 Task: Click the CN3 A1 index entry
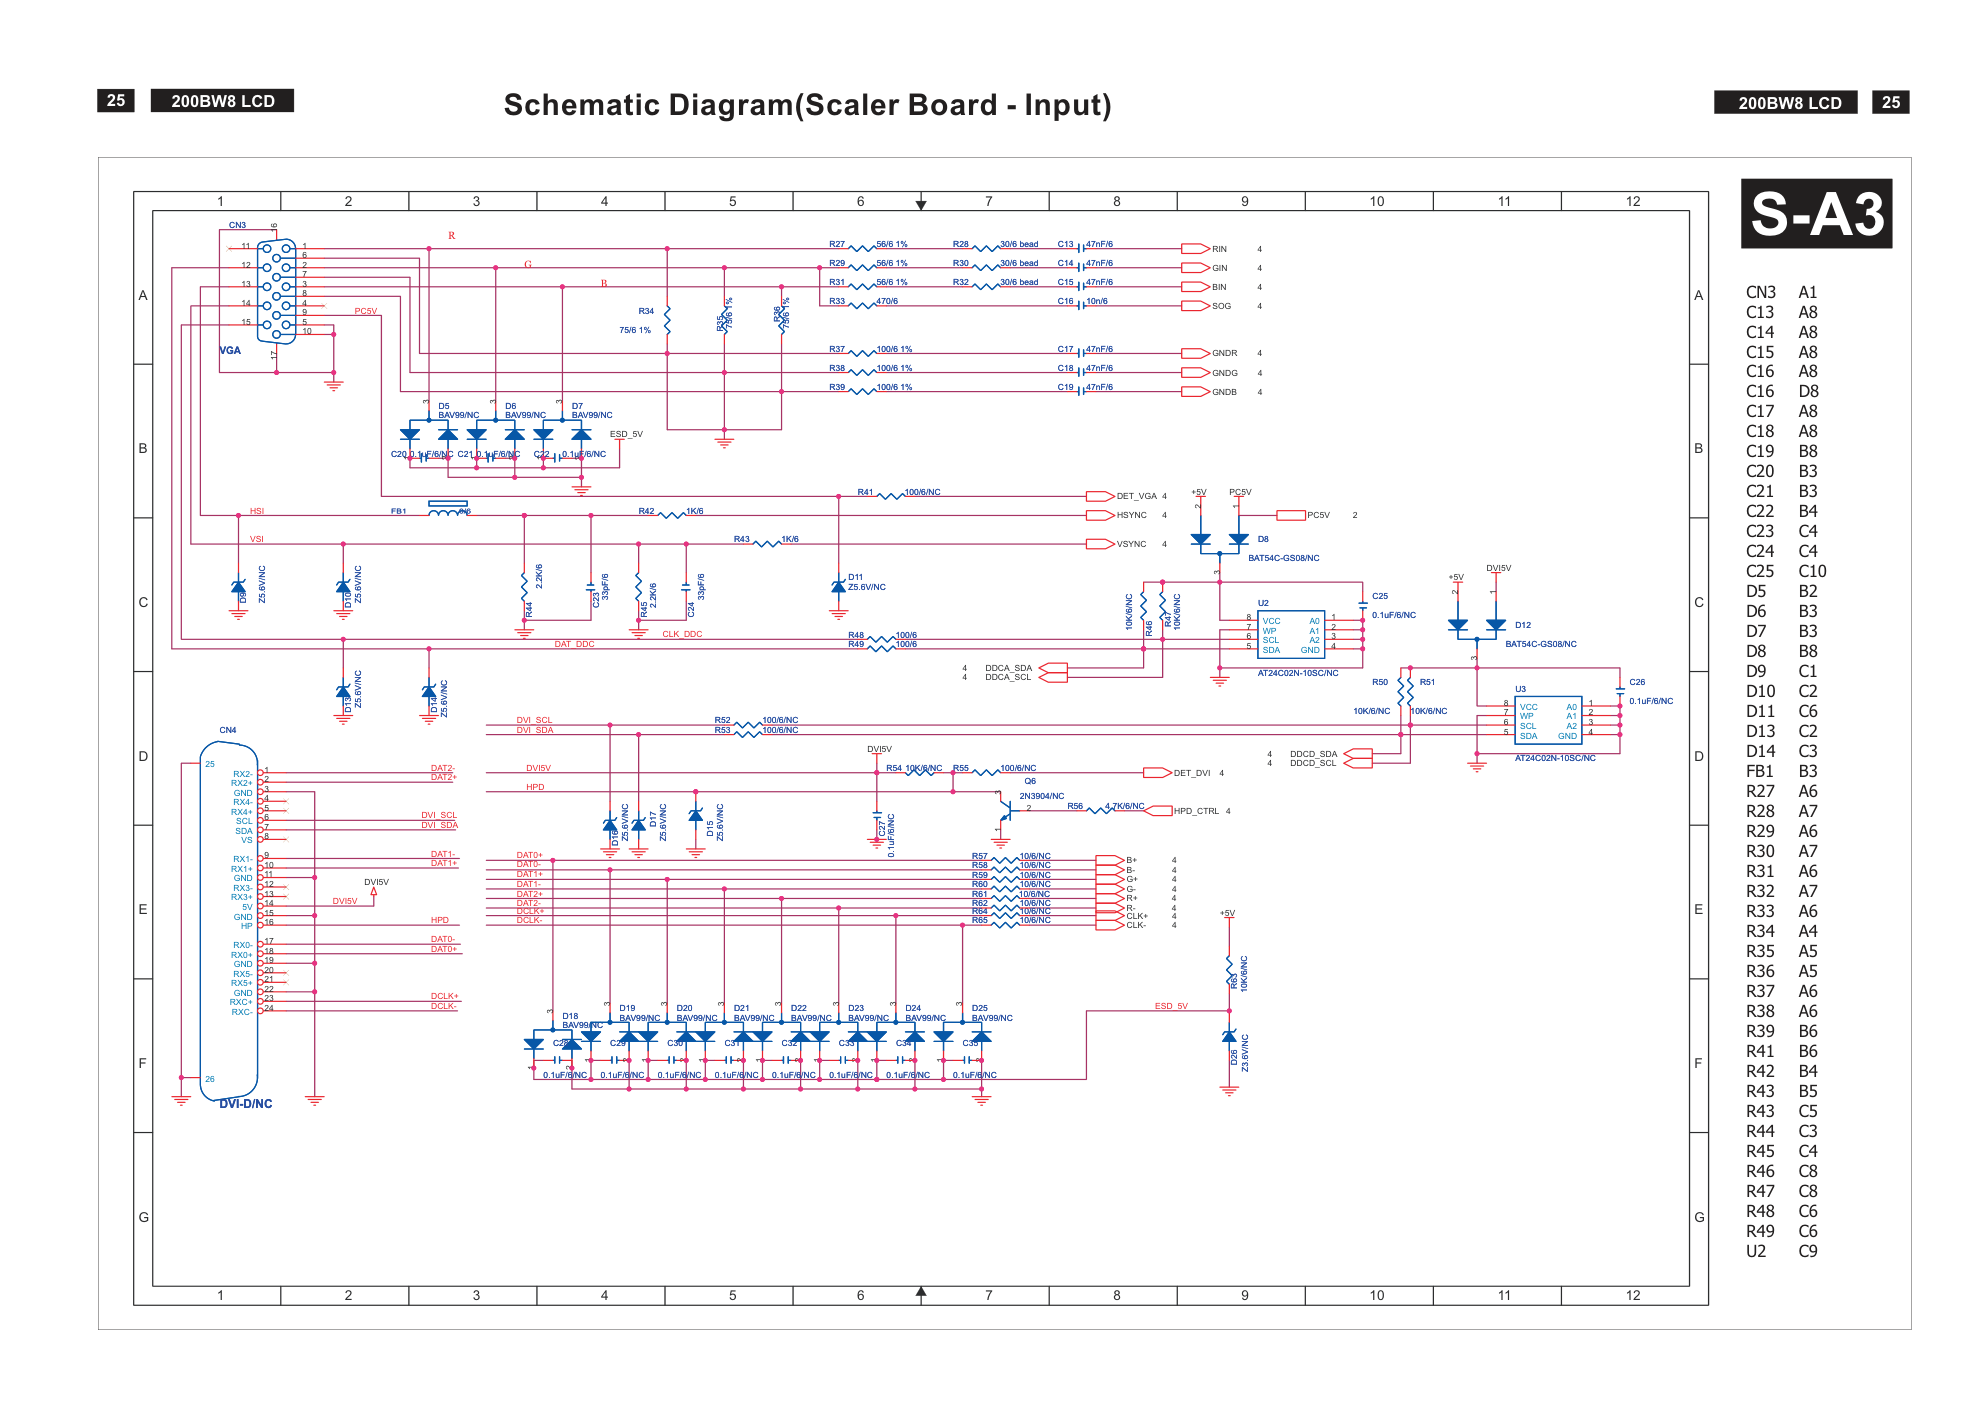[x=1781, y=292]
